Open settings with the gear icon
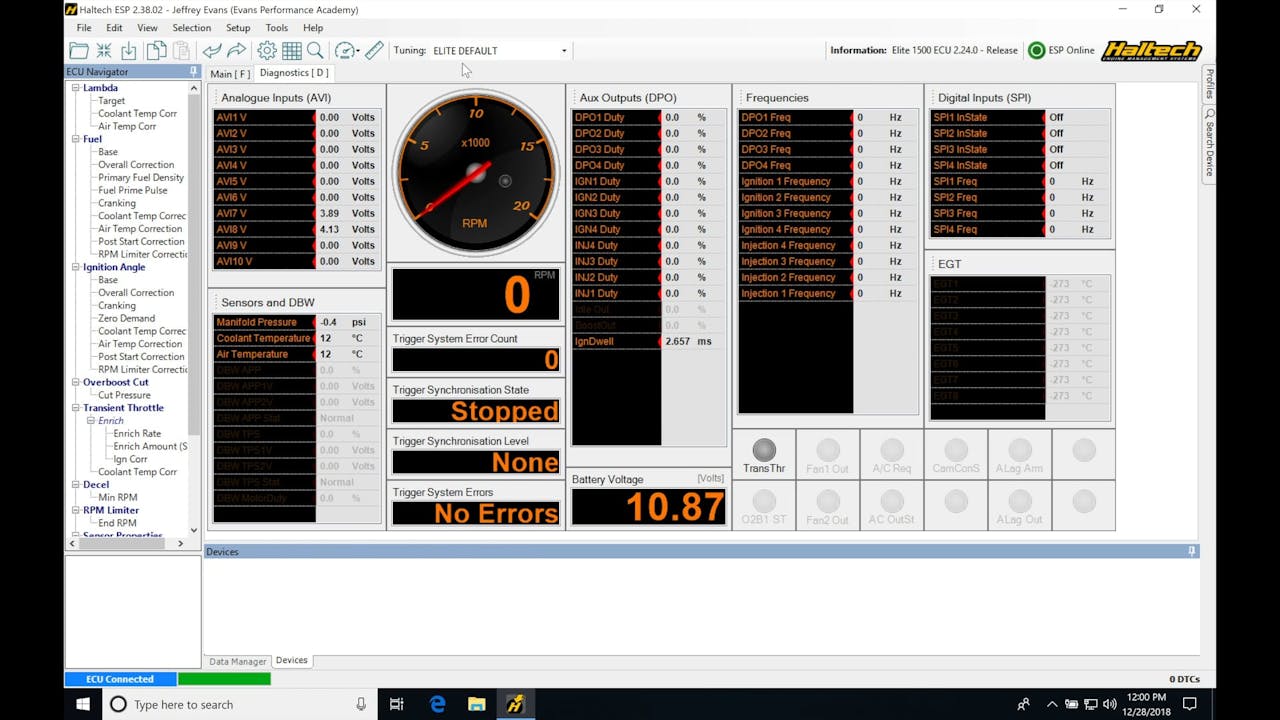Image resolution: width=1280 pixels, height=720 pixels. tap(267, 51)
